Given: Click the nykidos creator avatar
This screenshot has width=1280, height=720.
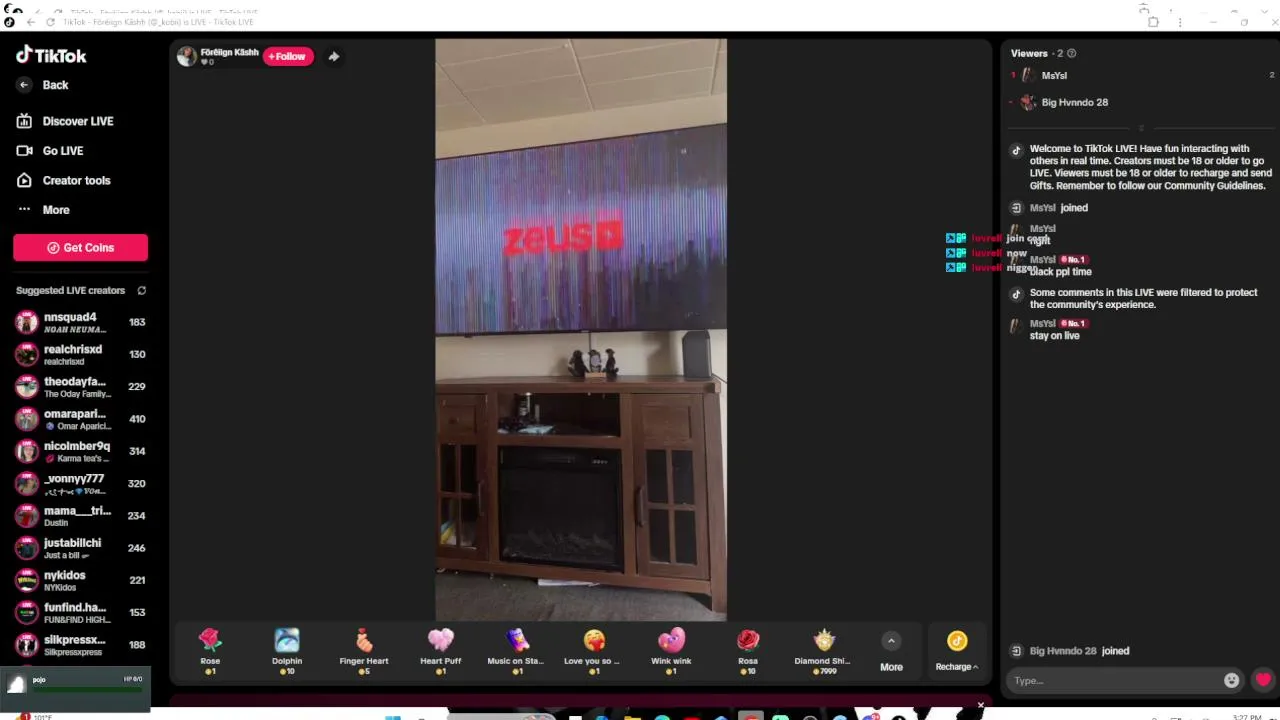Looking at the screenshot, I should pyautogui.click(x=27, y=580).
